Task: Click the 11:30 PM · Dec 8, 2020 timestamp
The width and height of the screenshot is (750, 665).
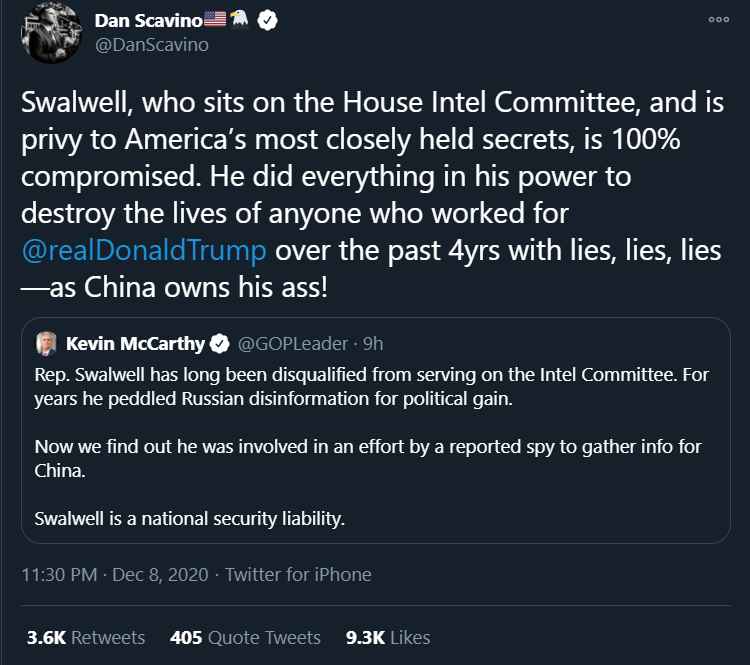Action: pyautogui.click(x=115, y=574)
